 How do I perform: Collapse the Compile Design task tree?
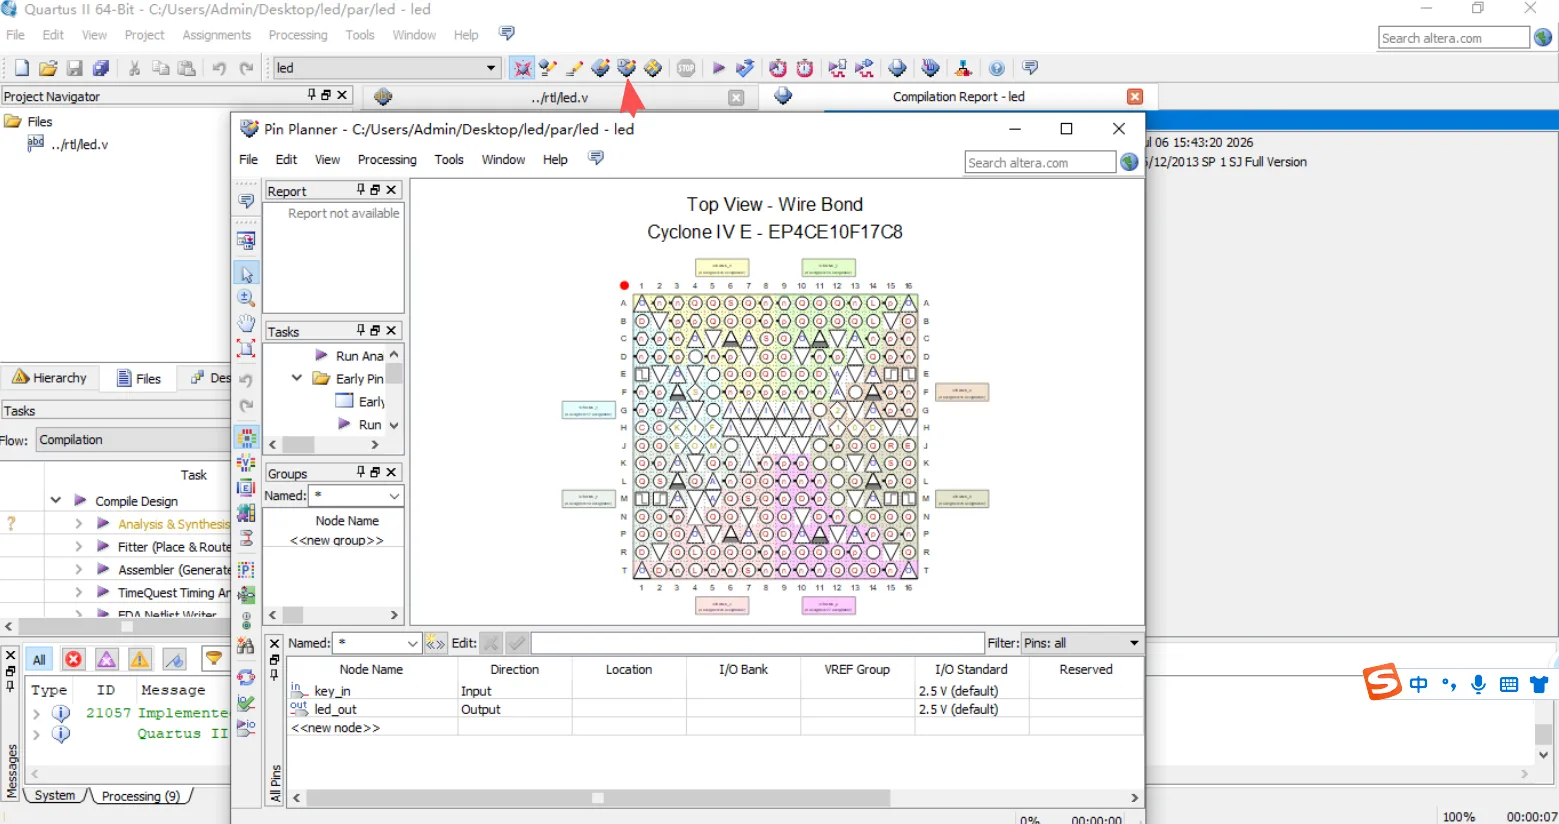[56, 500]
